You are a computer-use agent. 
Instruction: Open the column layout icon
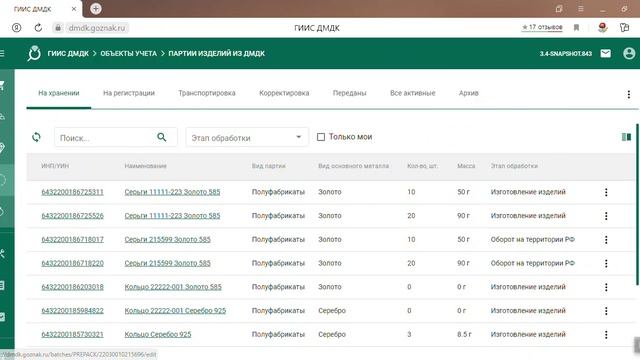click(626, 137)
